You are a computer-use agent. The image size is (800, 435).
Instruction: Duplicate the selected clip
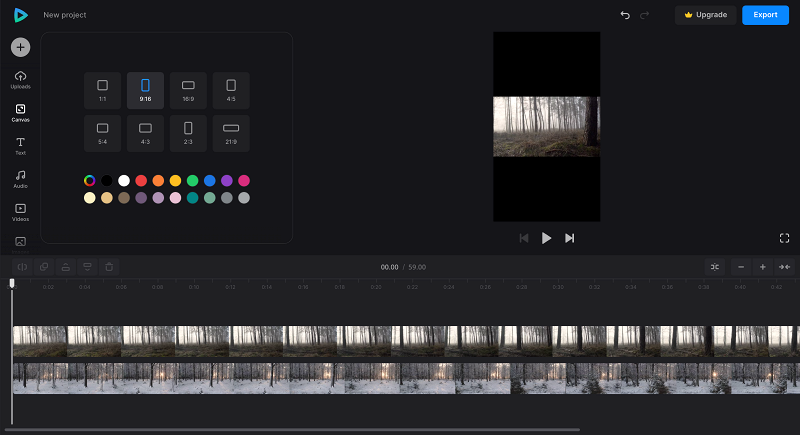point(44,267)
